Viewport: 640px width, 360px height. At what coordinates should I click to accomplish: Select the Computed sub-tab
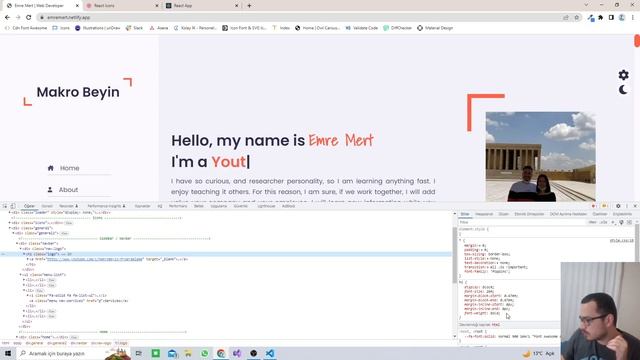click(484, 214)
